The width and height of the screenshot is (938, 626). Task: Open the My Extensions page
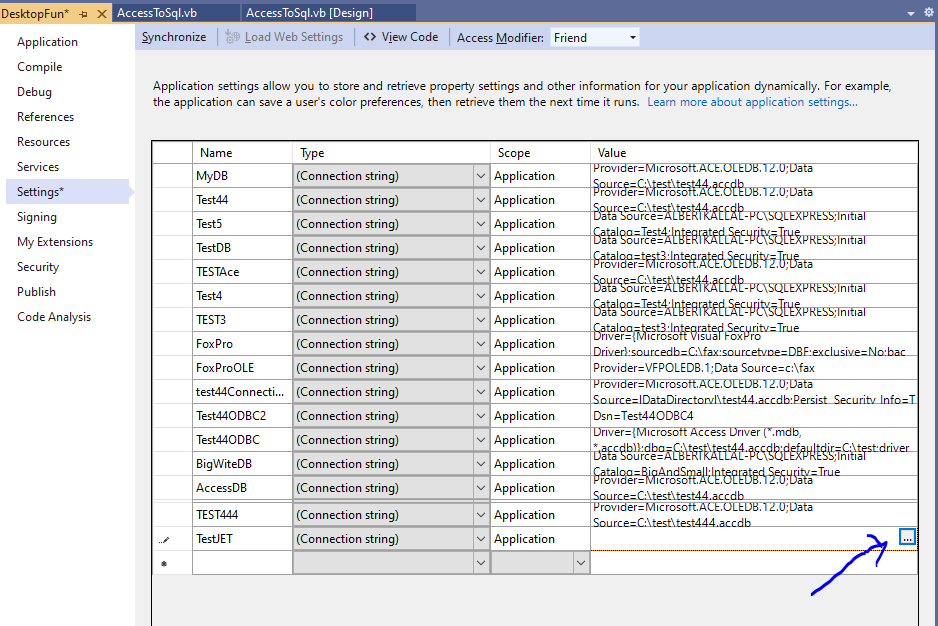pos(55,242)
